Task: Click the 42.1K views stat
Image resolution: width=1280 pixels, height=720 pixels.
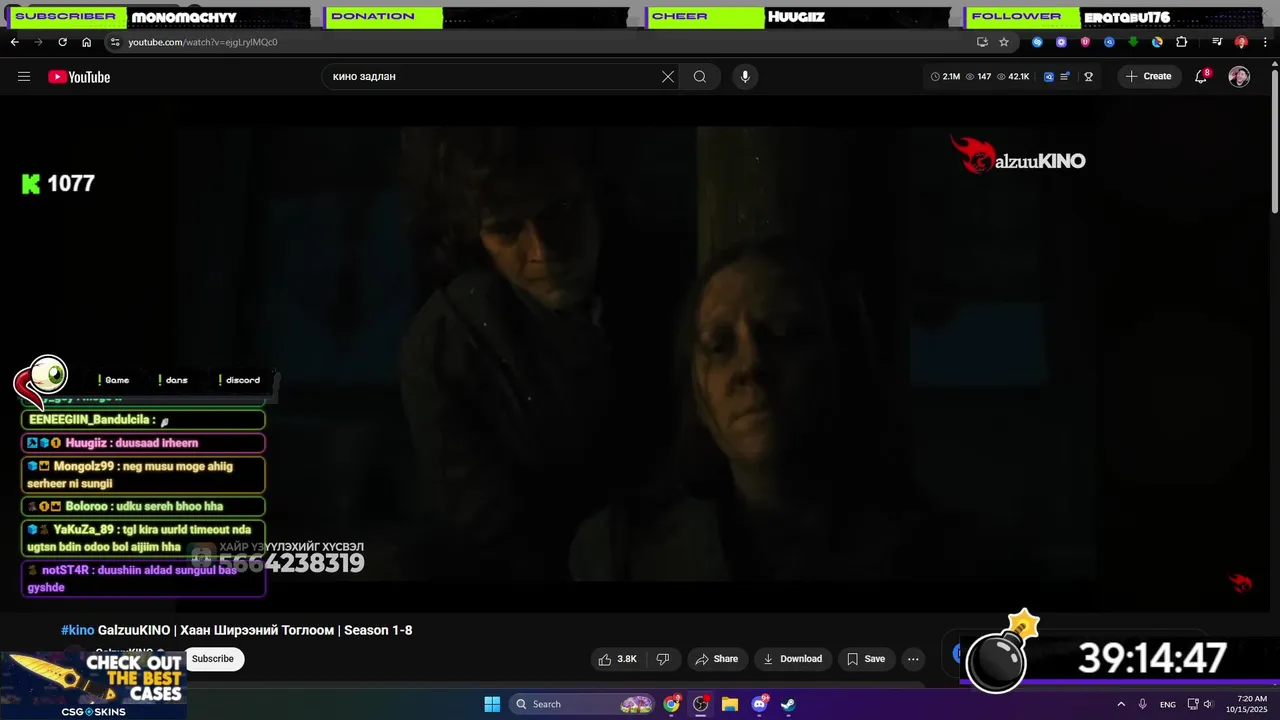Action: click(x=1013, y=77)
